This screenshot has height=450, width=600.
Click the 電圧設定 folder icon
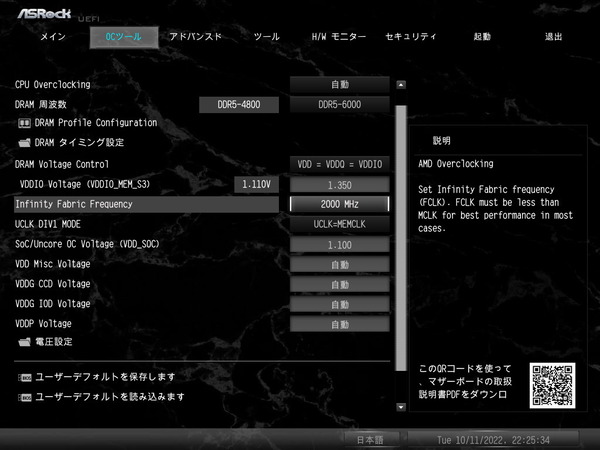pyautogui.click(x=25, y=342)
